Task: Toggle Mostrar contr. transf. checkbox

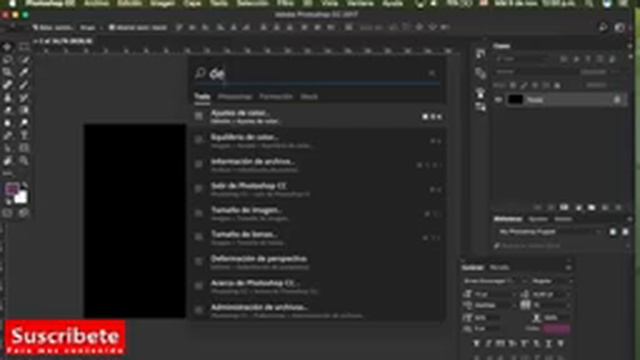Action: click(x=111, y=27)
